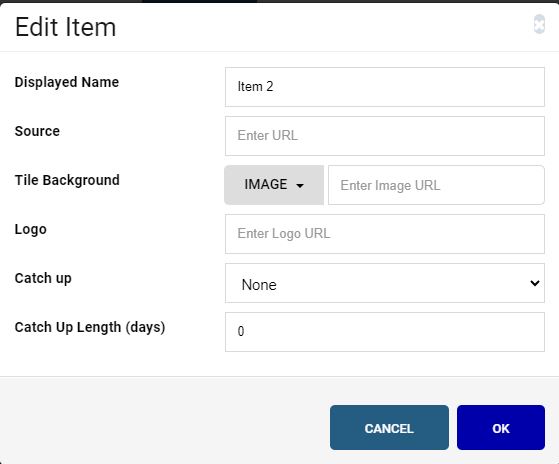Click the Source label text
Screen dimensions: 559x464
click(x=37, y=131)
